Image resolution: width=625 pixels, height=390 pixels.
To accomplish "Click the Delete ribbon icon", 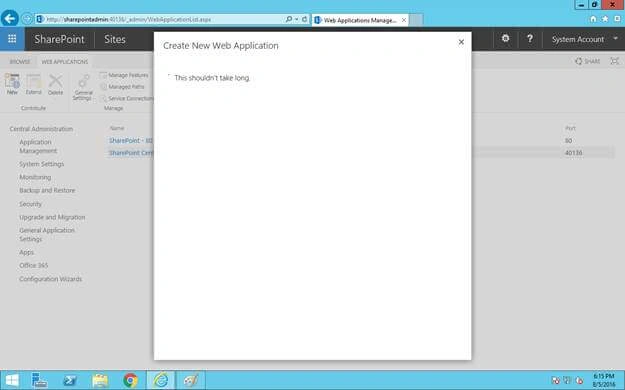I will 55,84.
